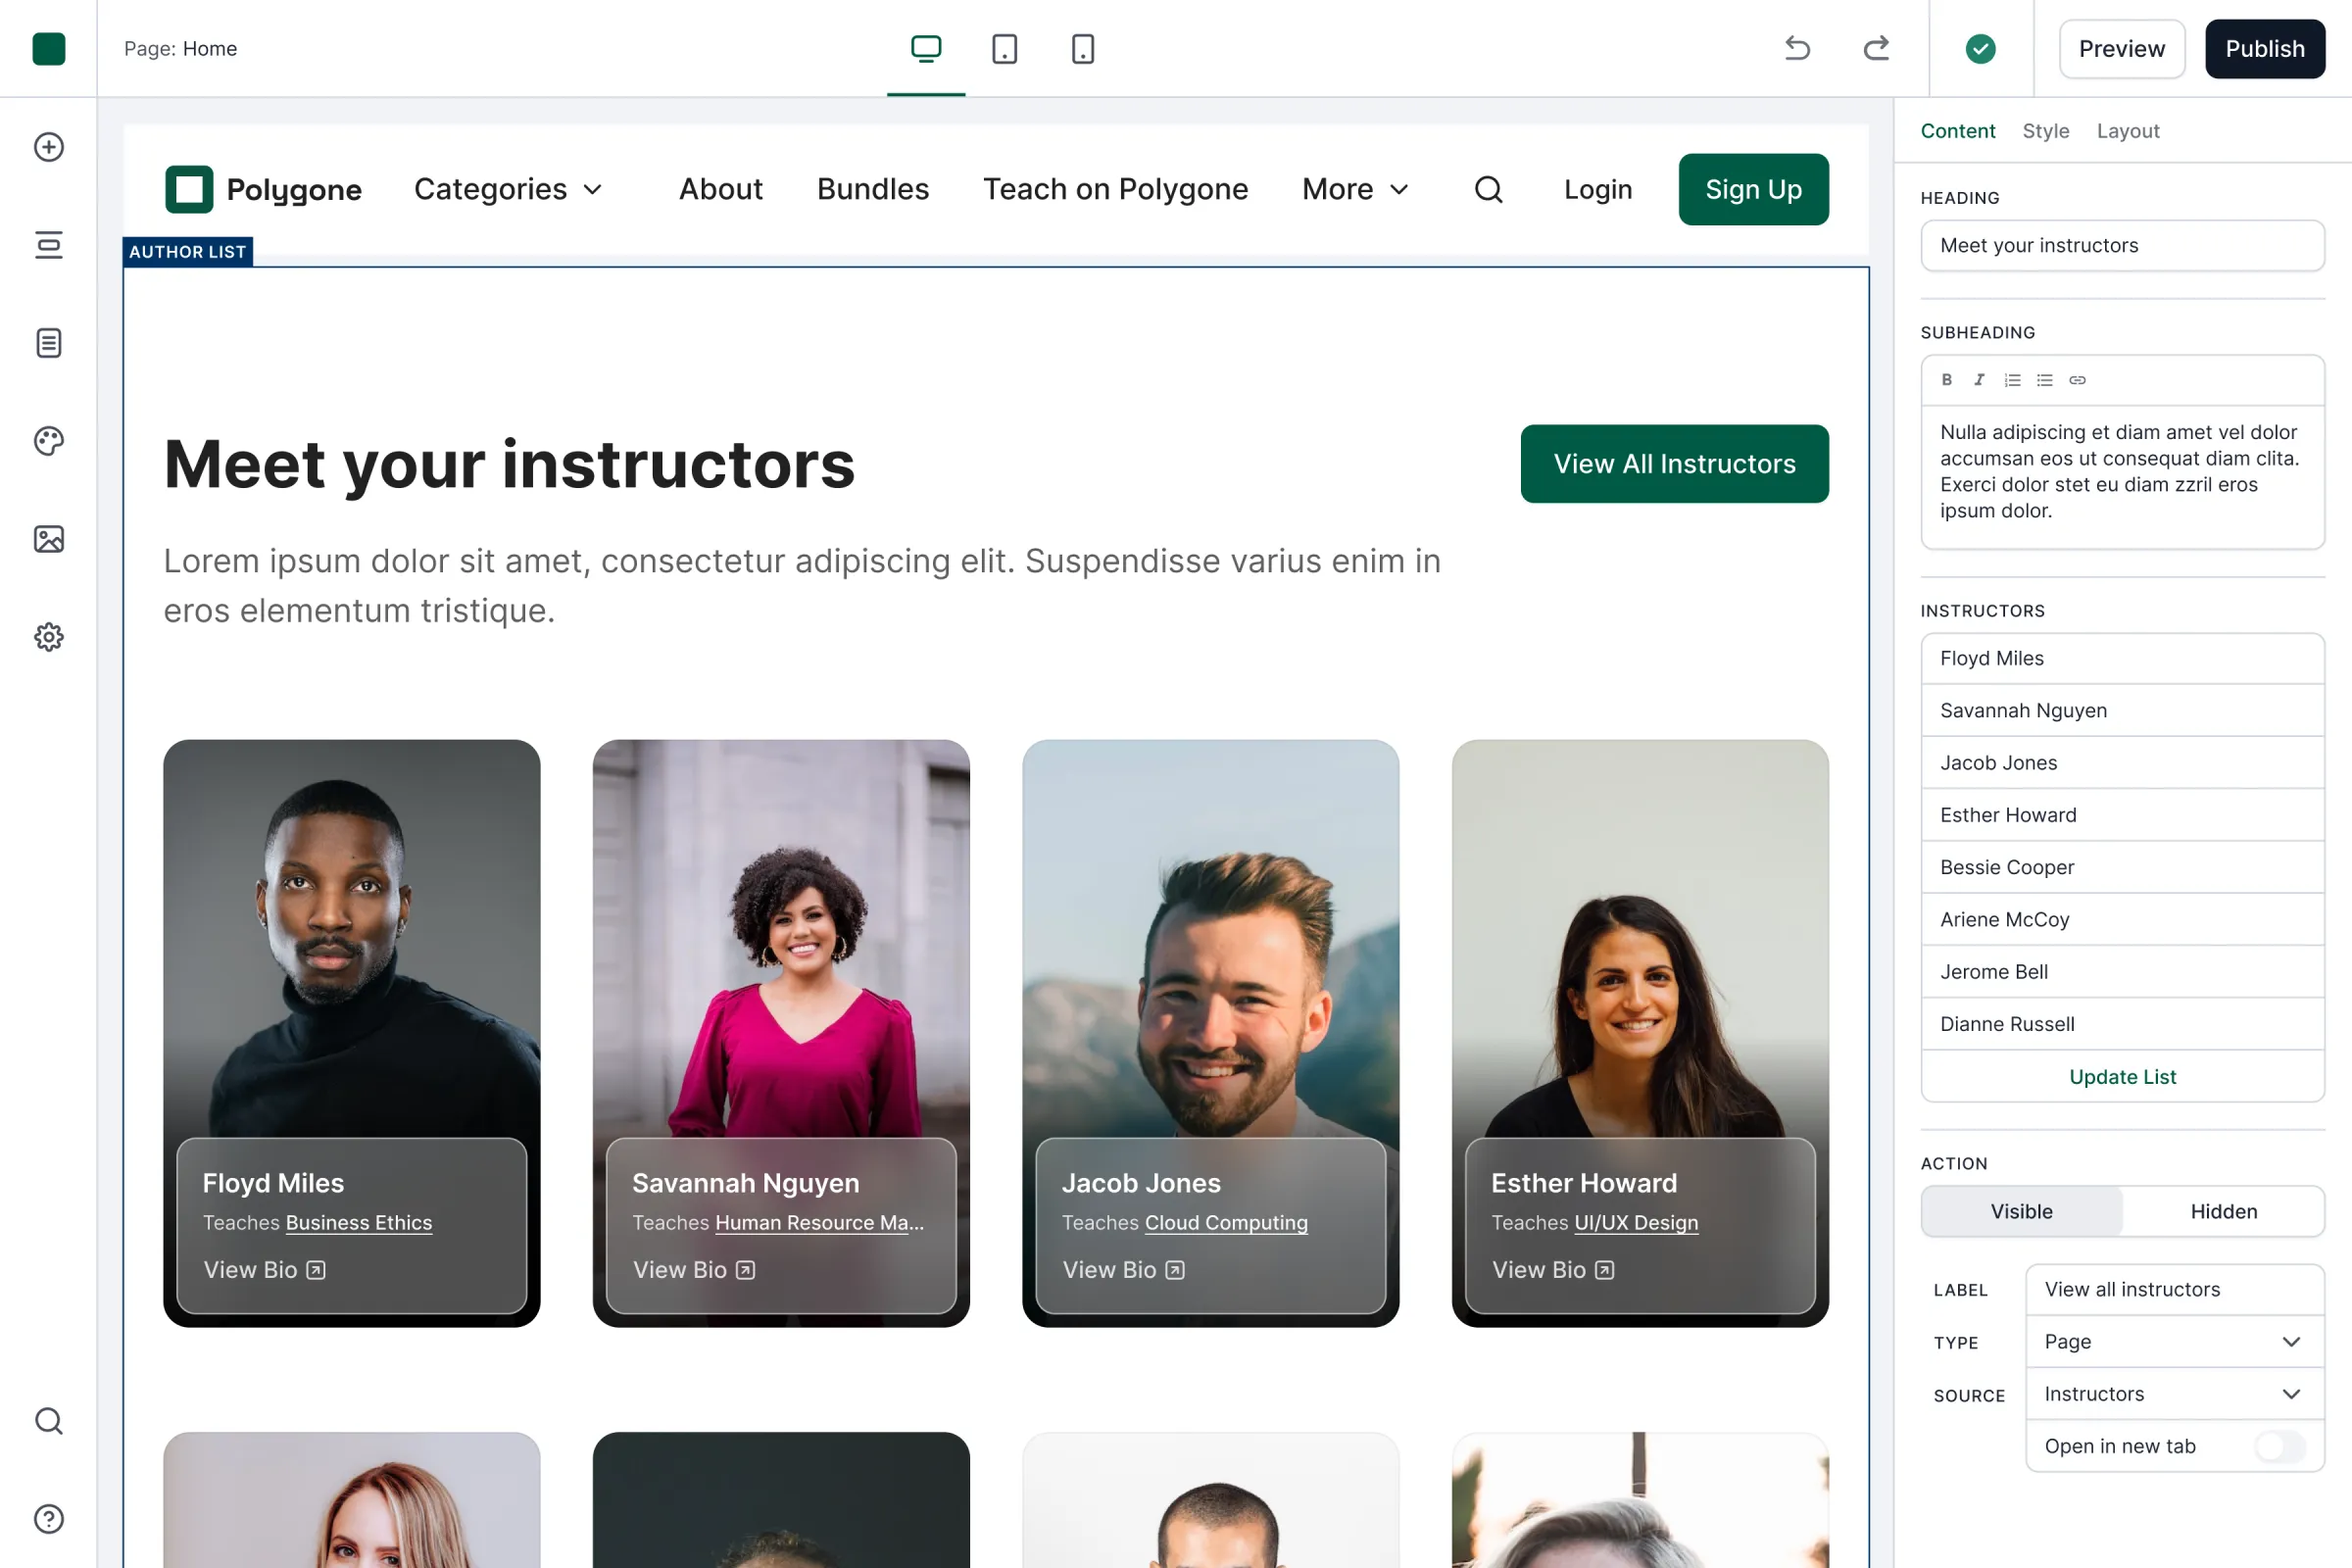Click the sidebar search magnifier icon

[48, 1421]
